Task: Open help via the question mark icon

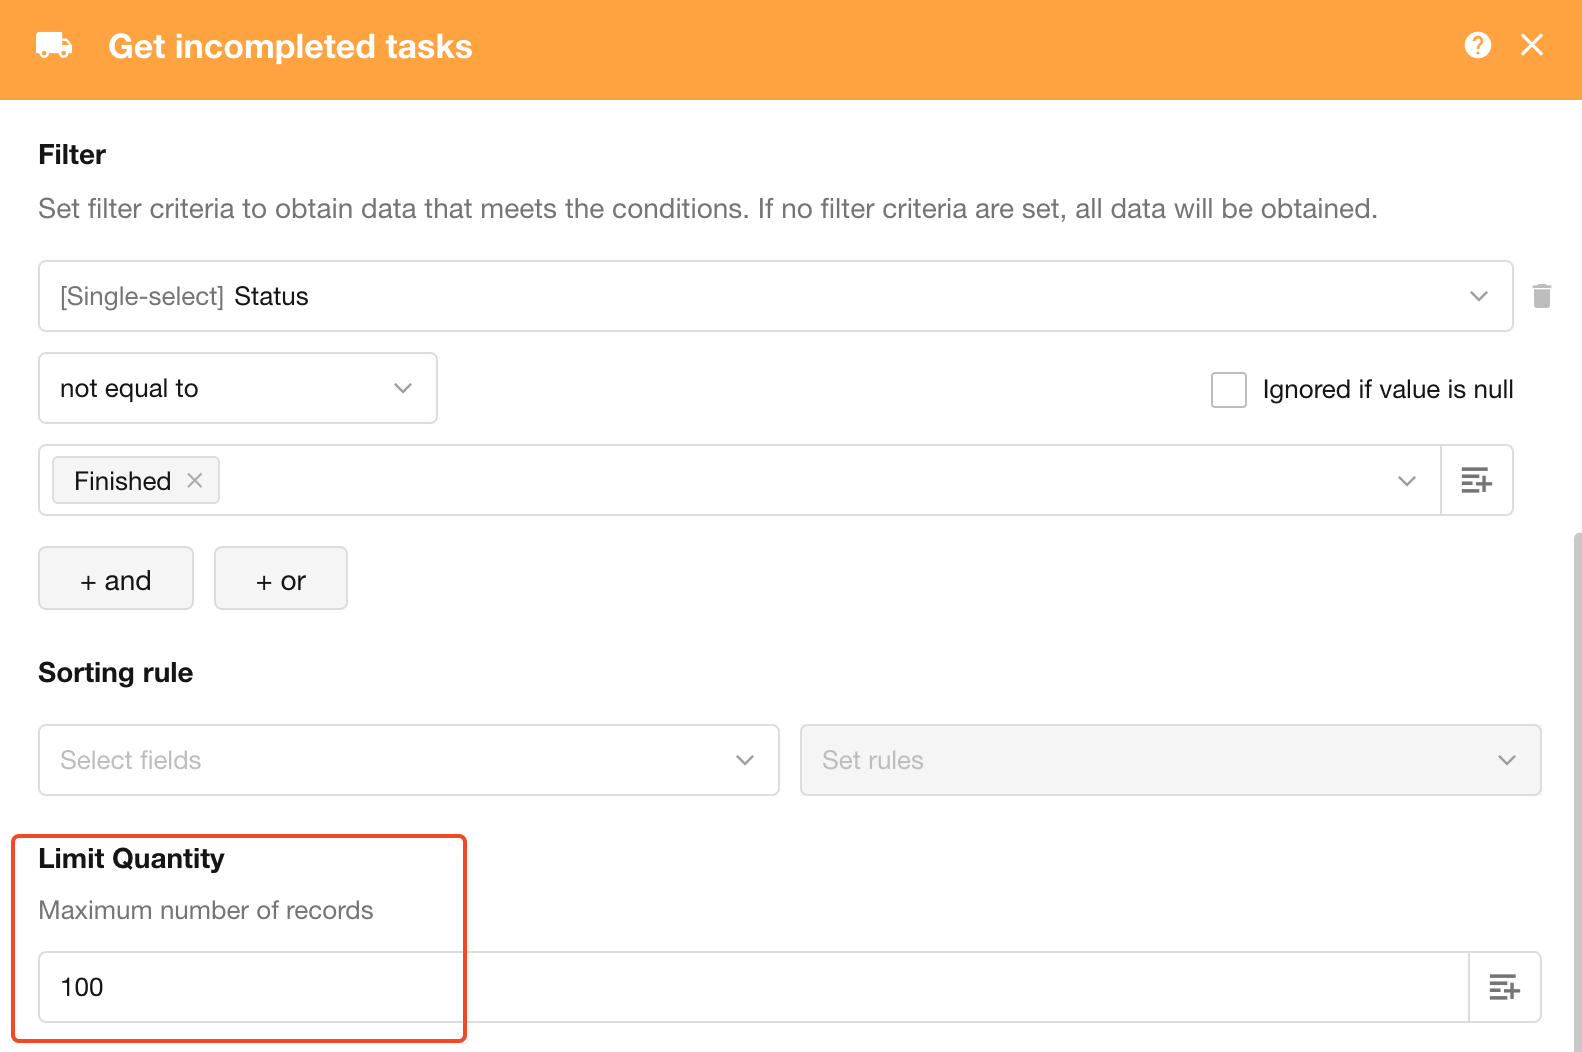Action: [1477, 45]
